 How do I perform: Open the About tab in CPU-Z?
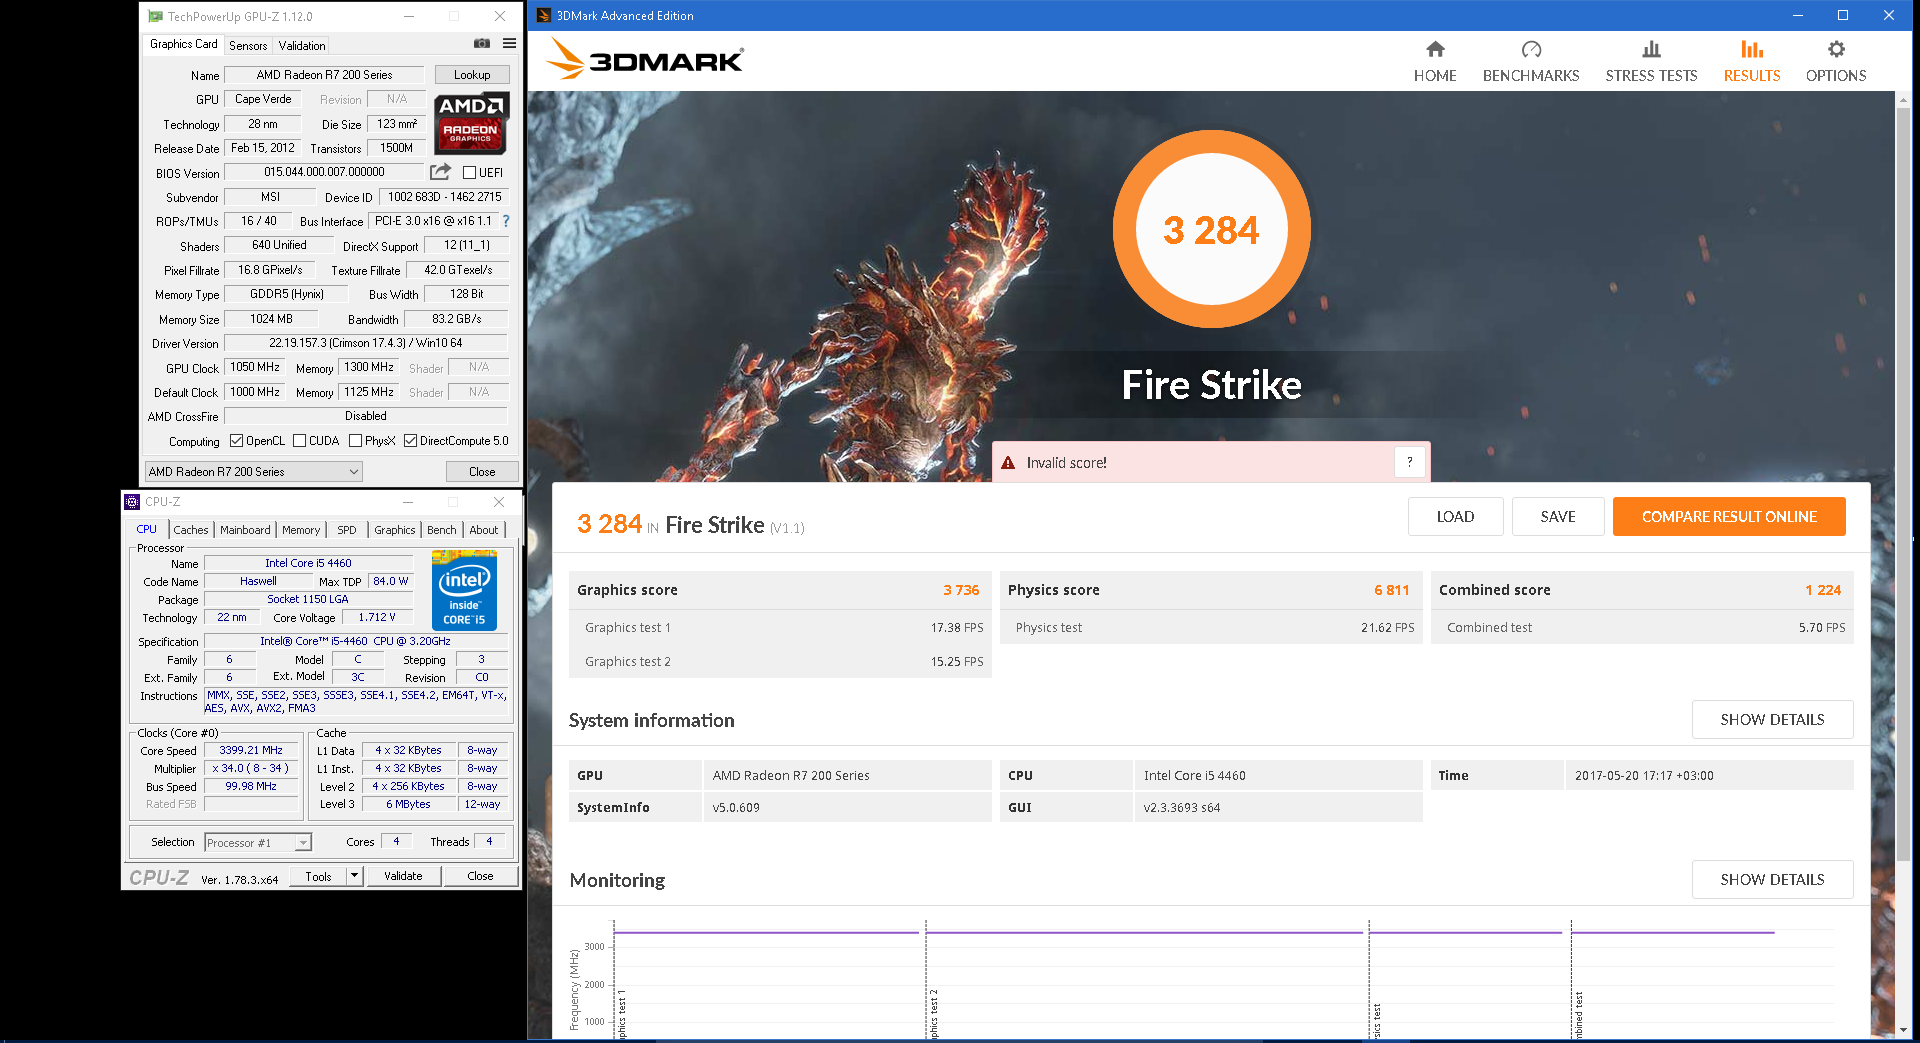(x=484, y=530)
